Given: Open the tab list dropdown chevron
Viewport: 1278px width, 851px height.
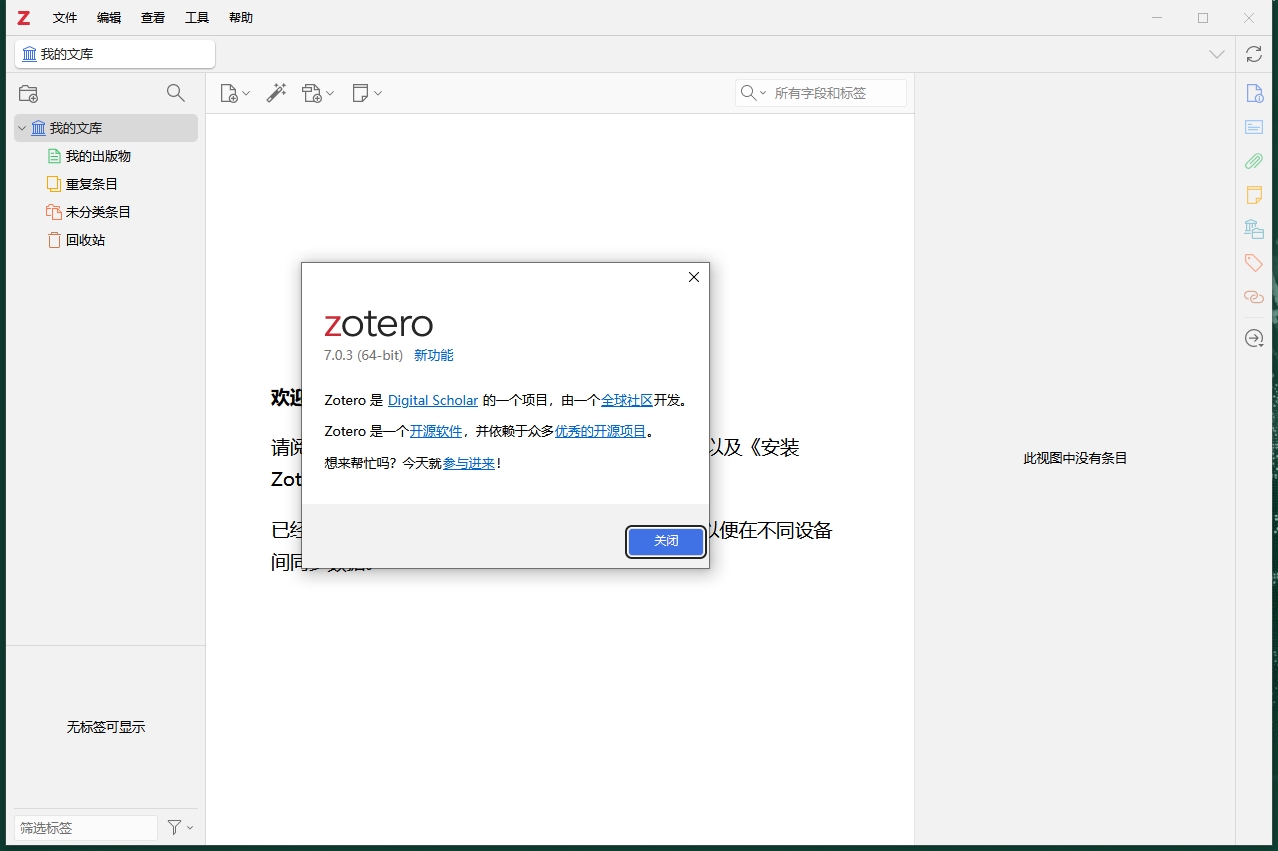Looking at the screenshot, I should point(1217,54).
